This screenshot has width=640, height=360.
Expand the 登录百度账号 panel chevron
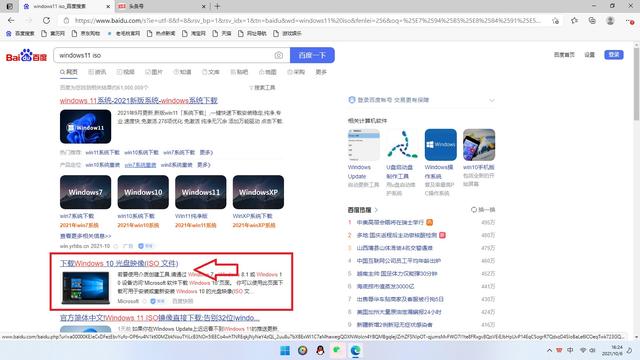[x=492, y=100]
